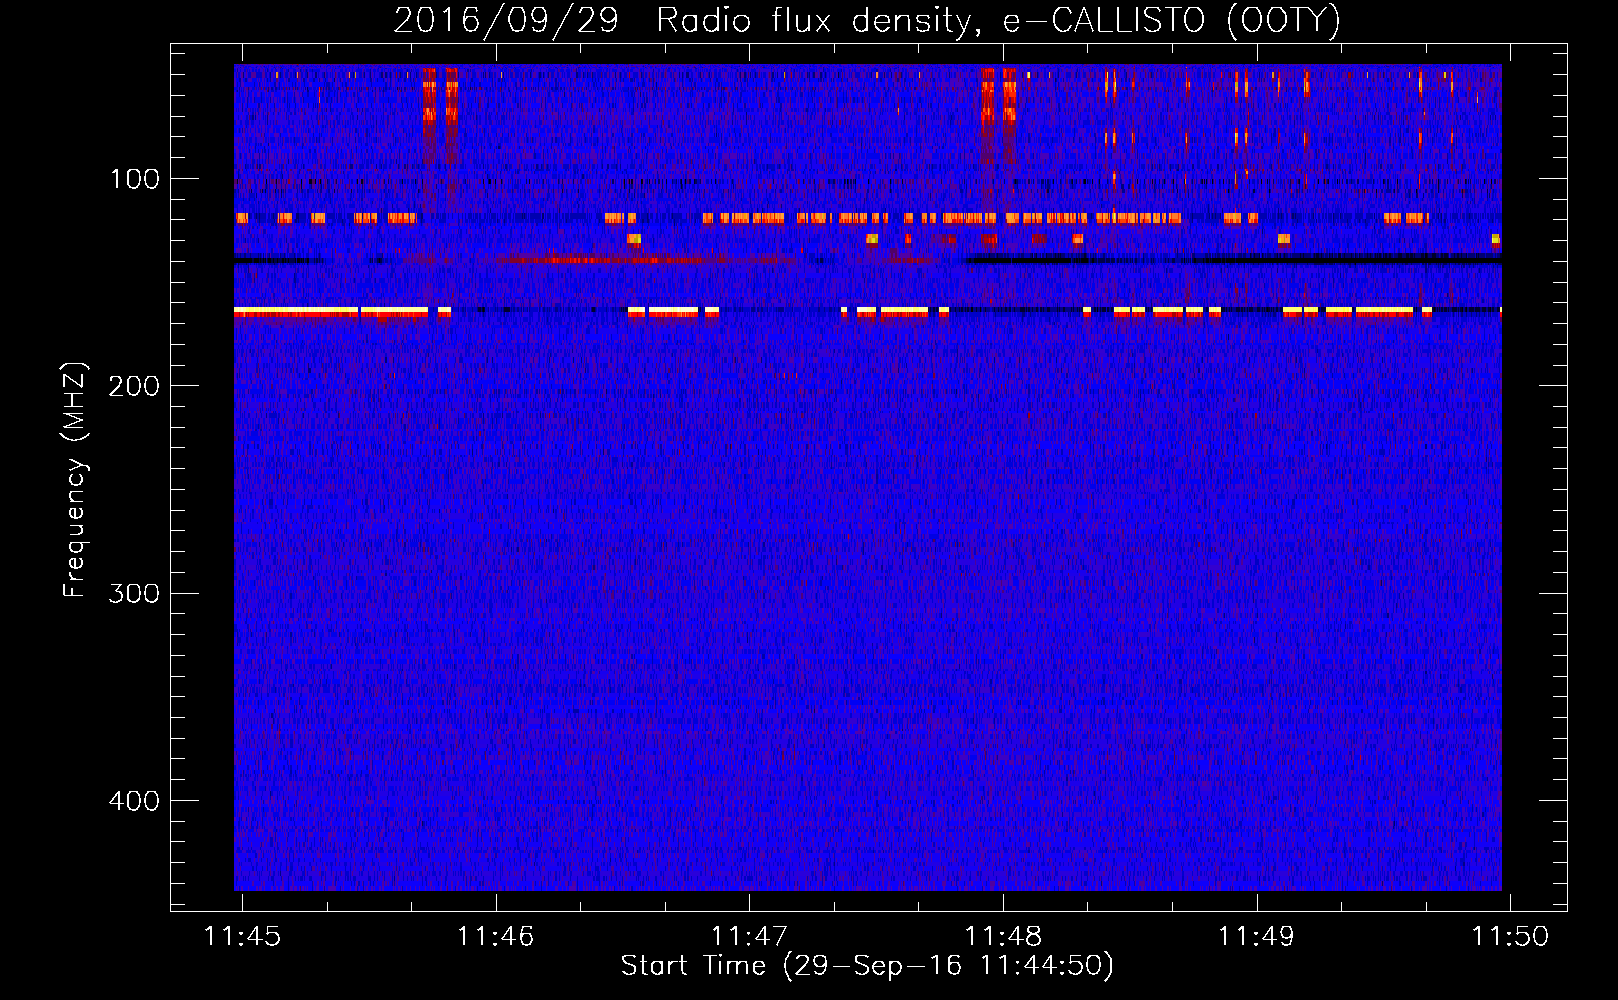
Task: Click the plot title 'Radio flux density, e-CALLISTO (OOTY)'
Action: 998,21
